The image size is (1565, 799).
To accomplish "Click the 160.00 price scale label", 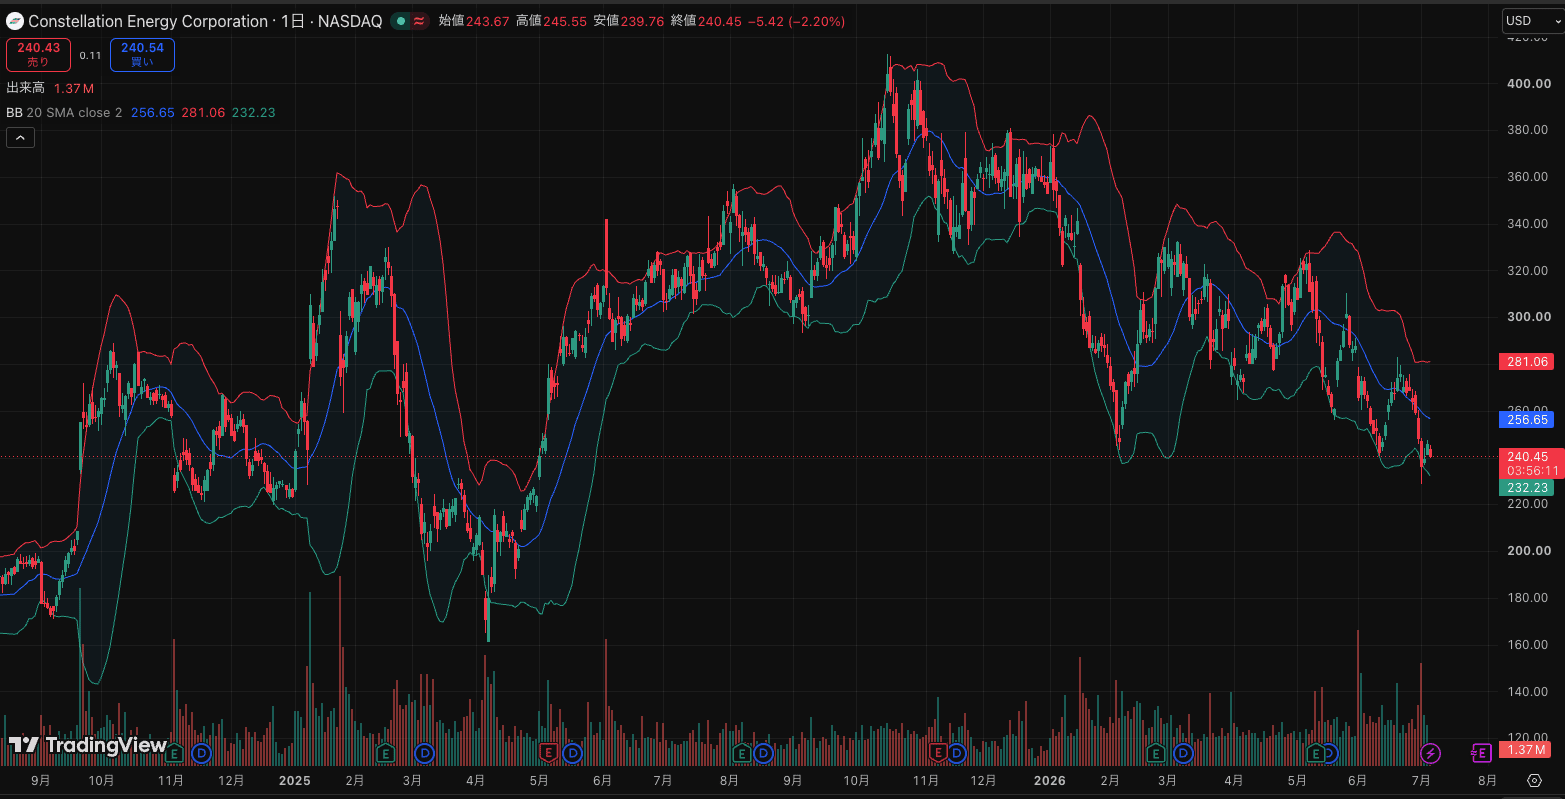I will [1529, 644].
